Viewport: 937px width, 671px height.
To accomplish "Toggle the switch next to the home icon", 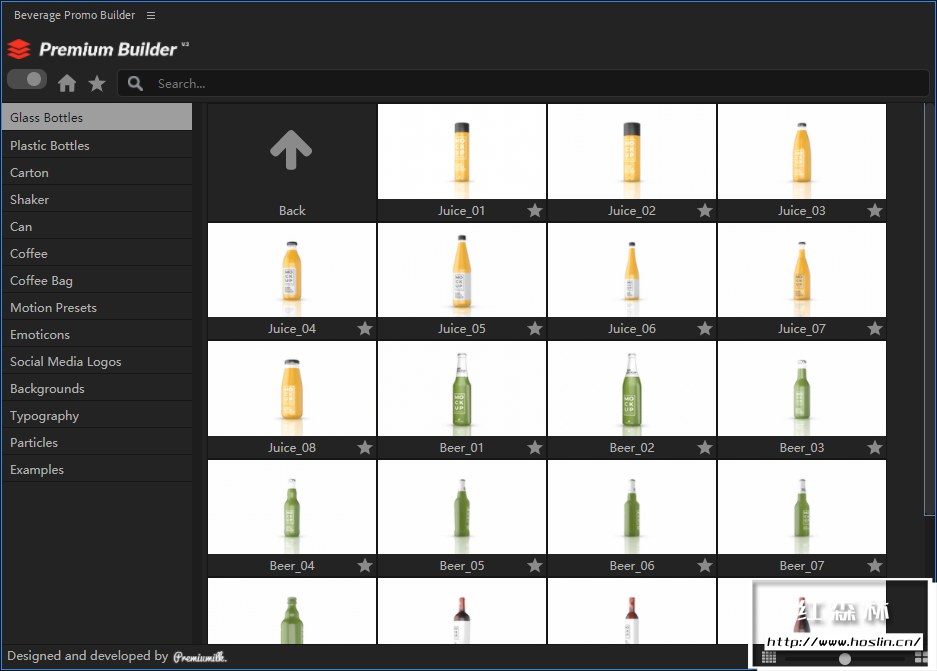I will click(x=27, y=79).
